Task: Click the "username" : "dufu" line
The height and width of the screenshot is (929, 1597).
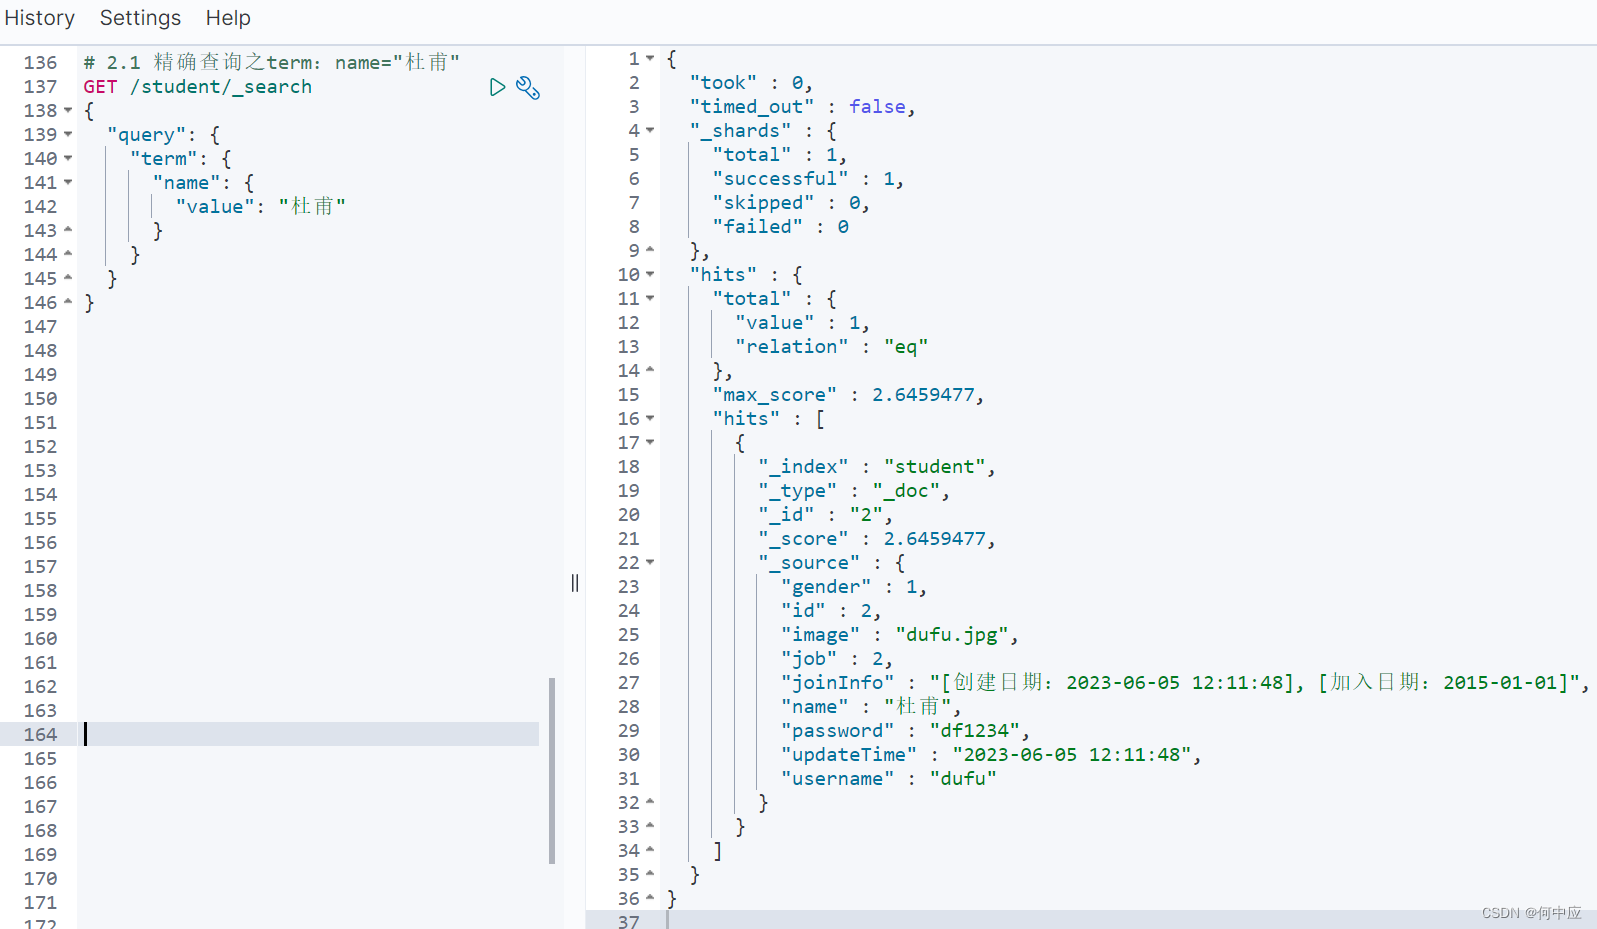Action: point(889,779)
